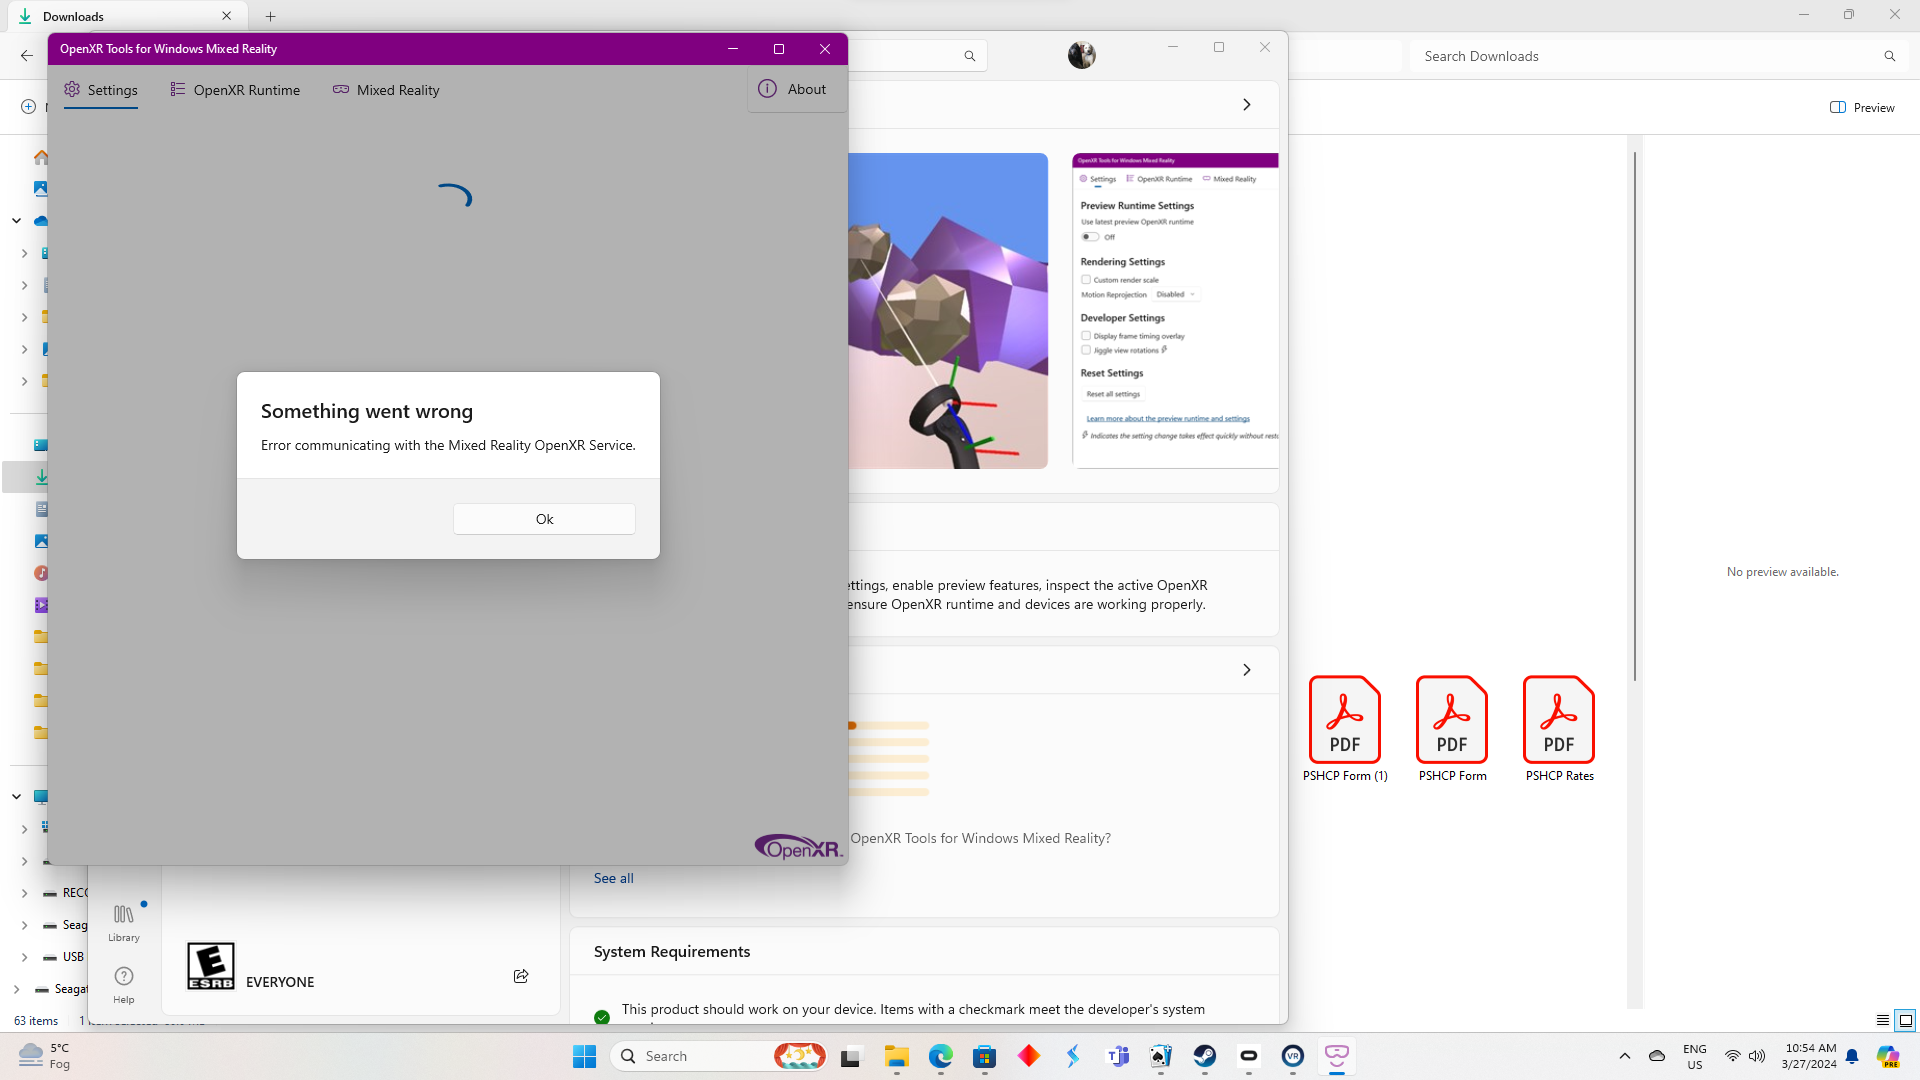Open the About page

click(x=792, y=89)
